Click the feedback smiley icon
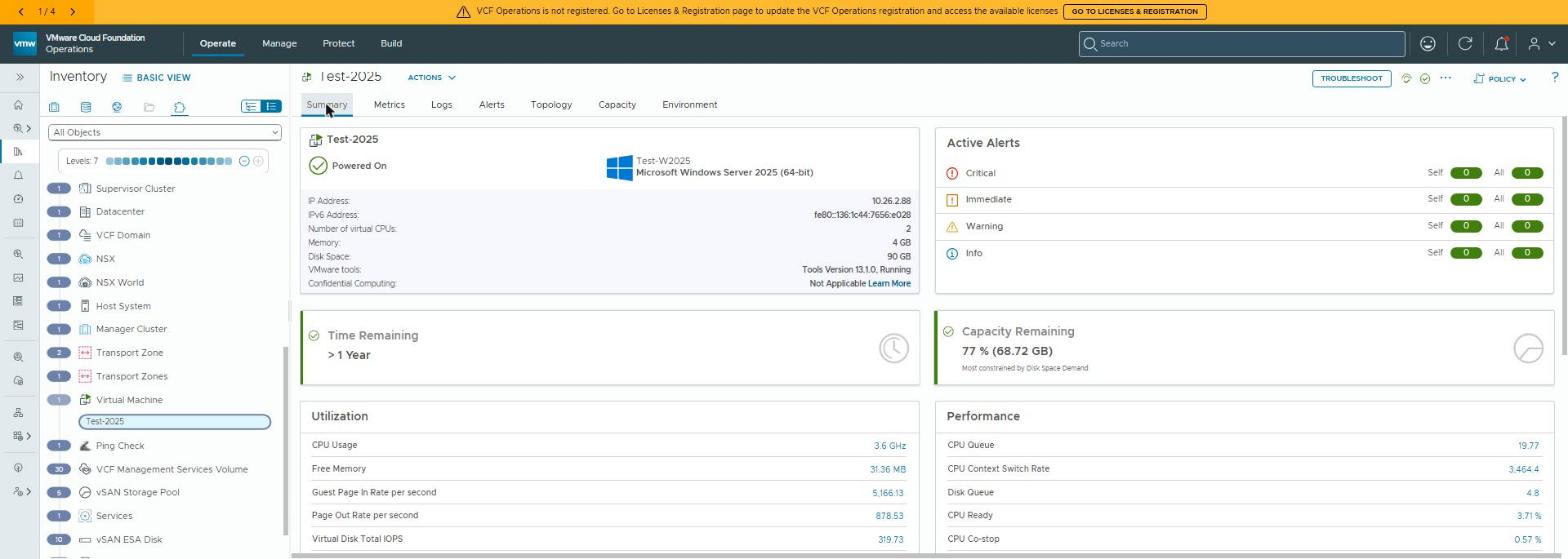The width and height of the screenshot is (1568, 559). point(1428,44)
